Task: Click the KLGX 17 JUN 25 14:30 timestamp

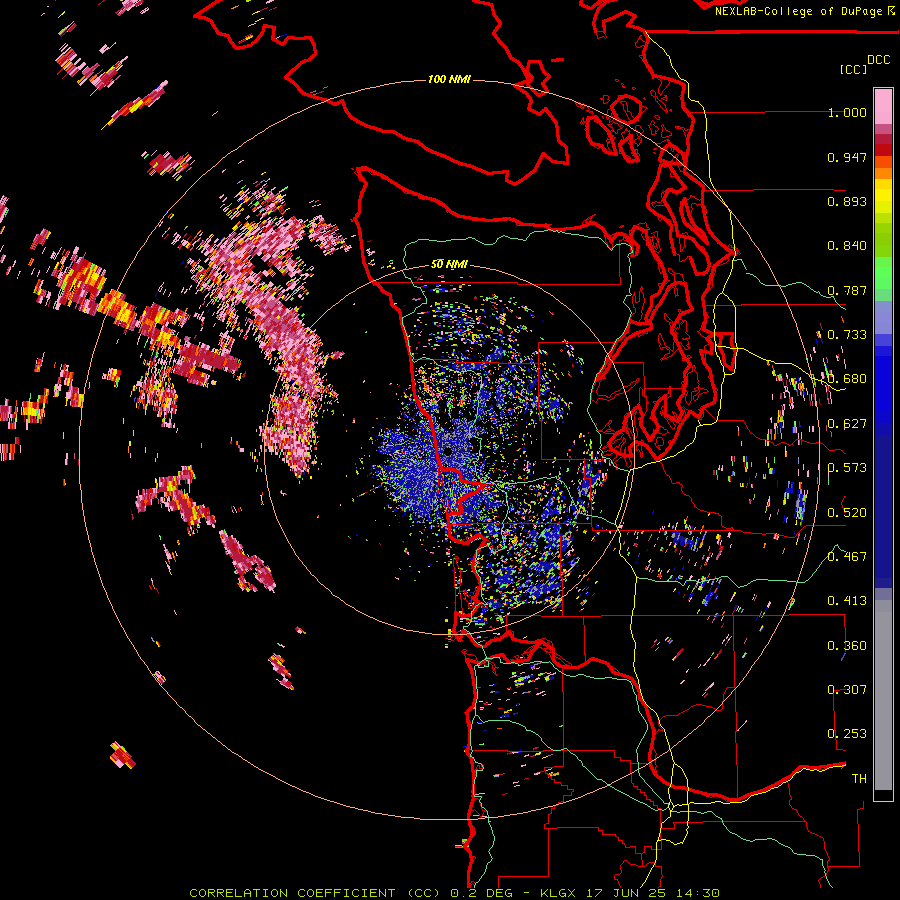Action: [630, 893]
